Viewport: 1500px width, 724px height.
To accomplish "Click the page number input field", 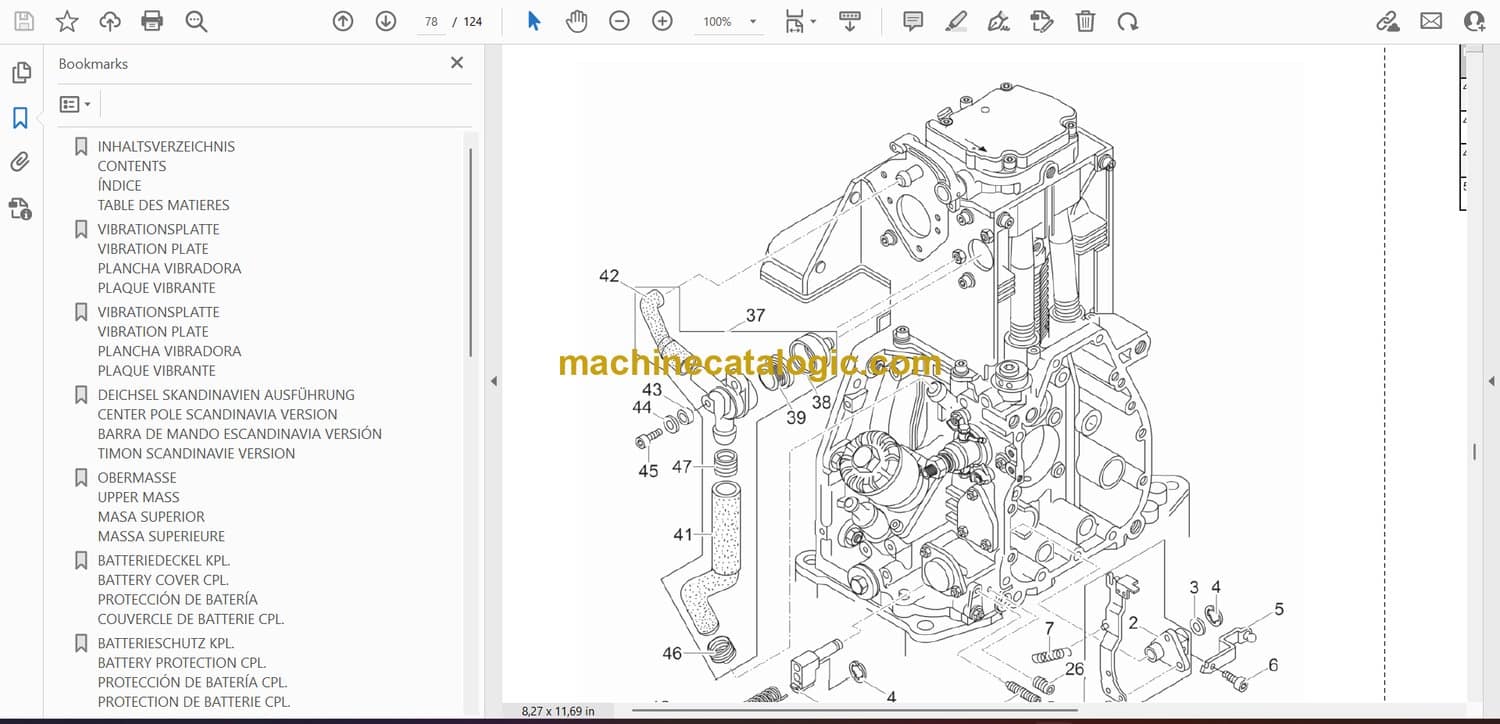I will point(431,21).
